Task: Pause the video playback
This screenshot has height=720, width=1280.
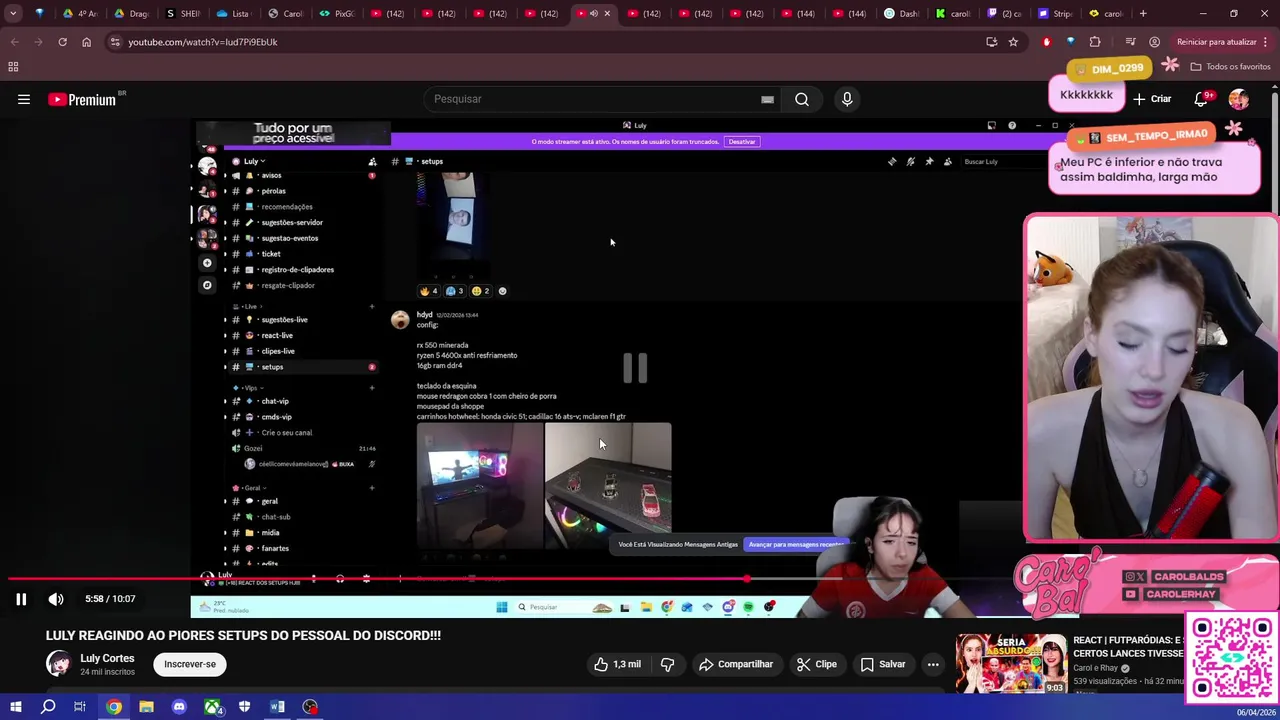Action: point(21,599)
